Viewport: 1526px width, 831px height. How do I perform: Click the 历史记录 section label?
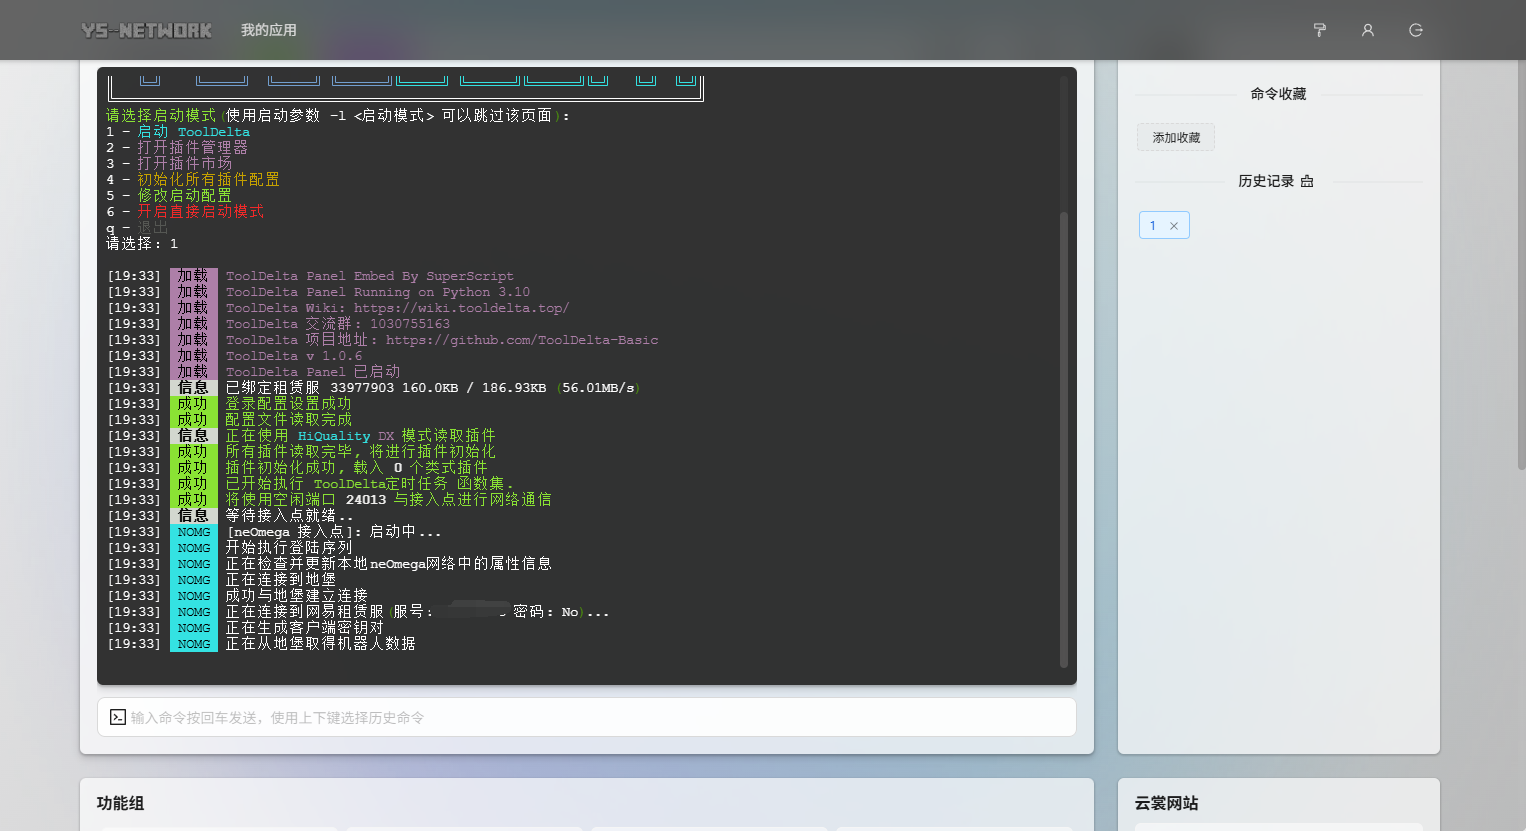[1266, 181]
